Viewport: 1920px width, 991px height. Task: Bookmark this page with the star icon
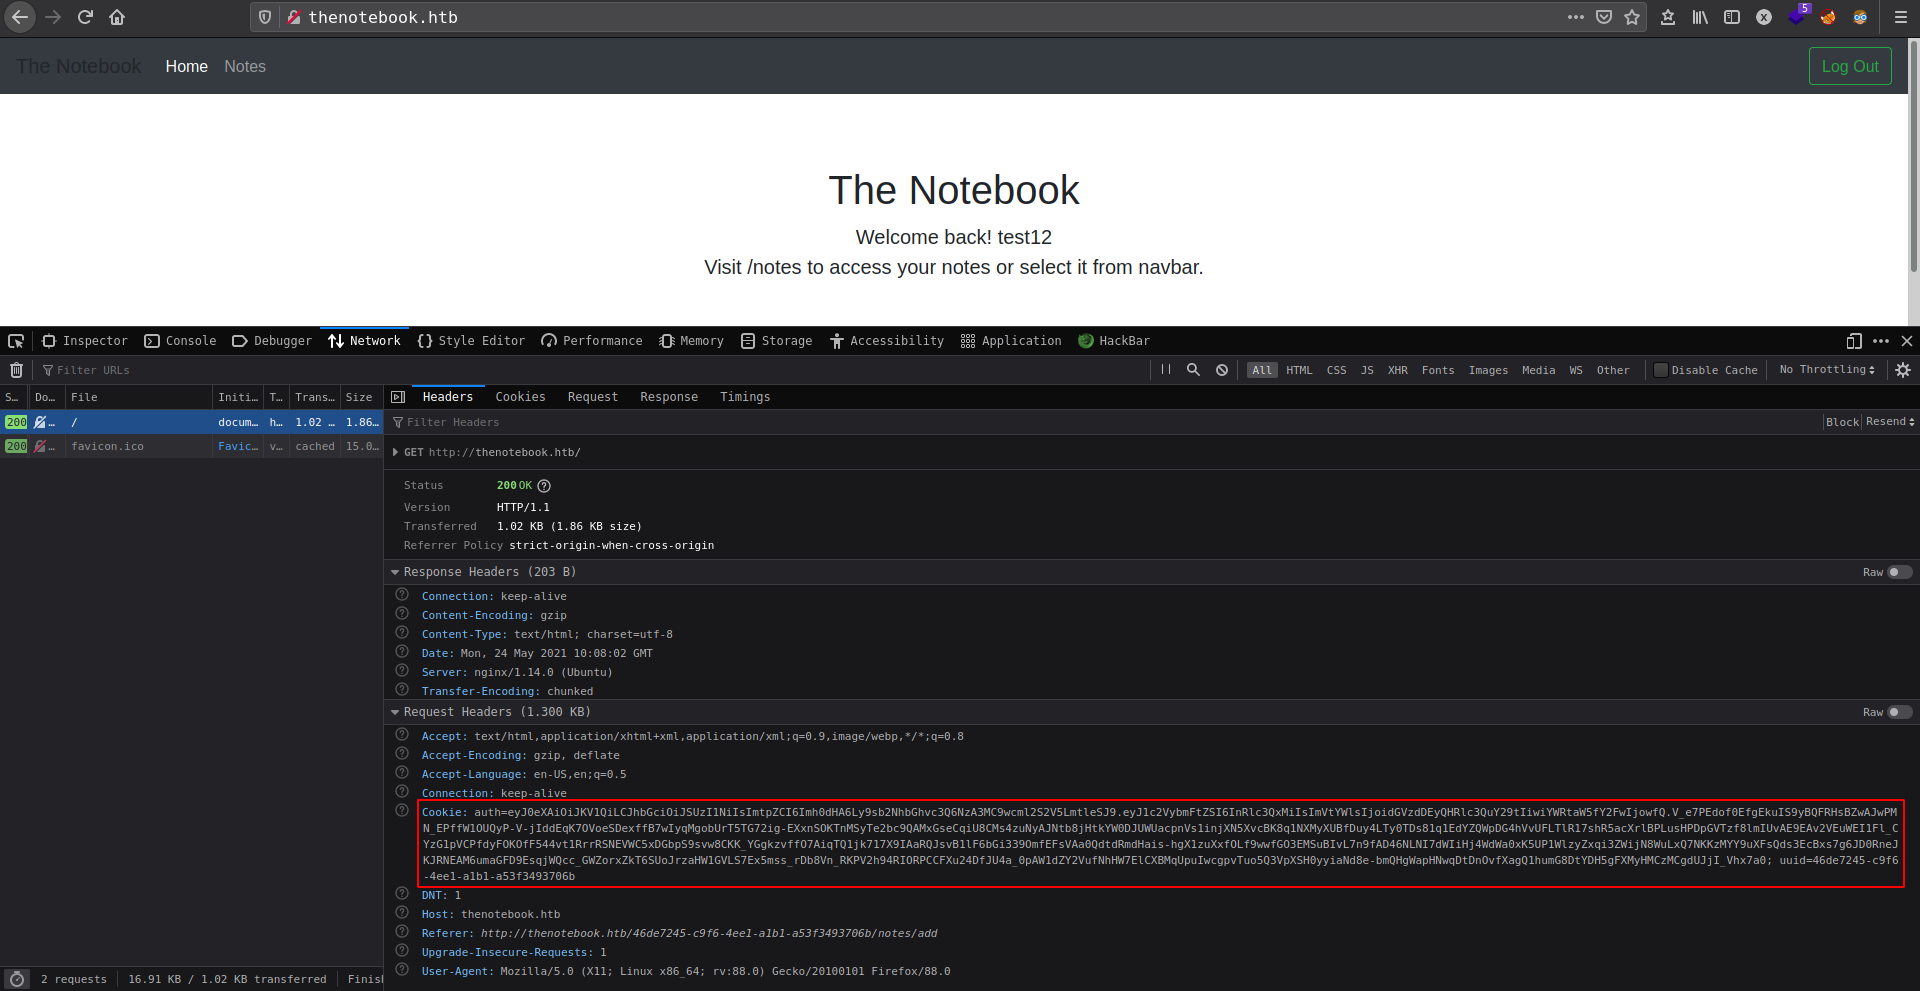pyautogui.click(x=1632, y=17)
